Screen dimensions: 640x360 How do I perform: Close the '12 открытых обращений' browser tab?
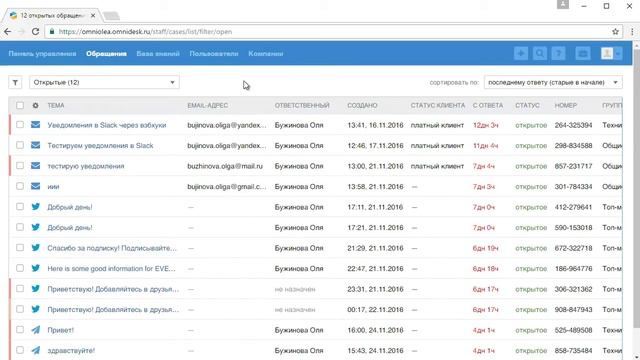click(93, 16)
